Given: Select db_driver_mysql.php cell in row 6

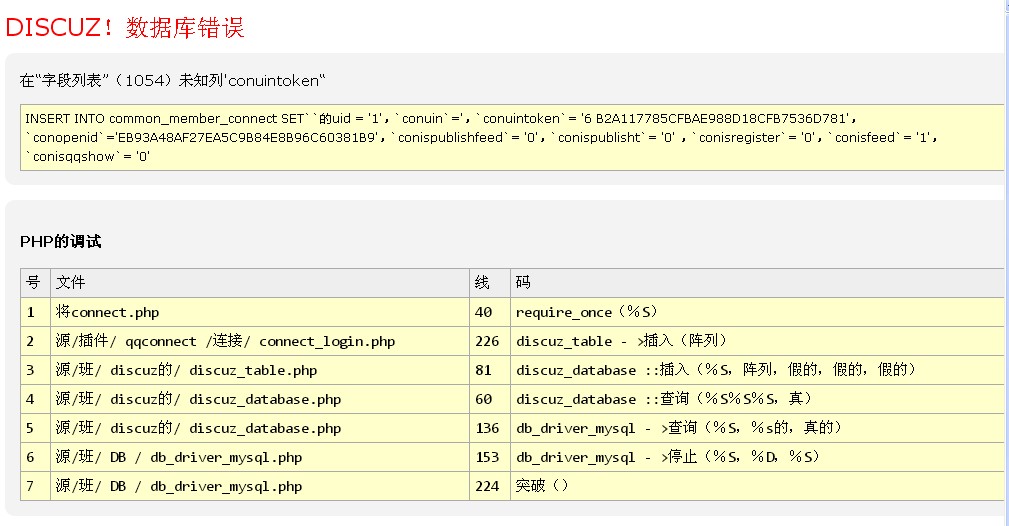Looking at the screenshot, I should pyautogui.click(x=260, y=457).
